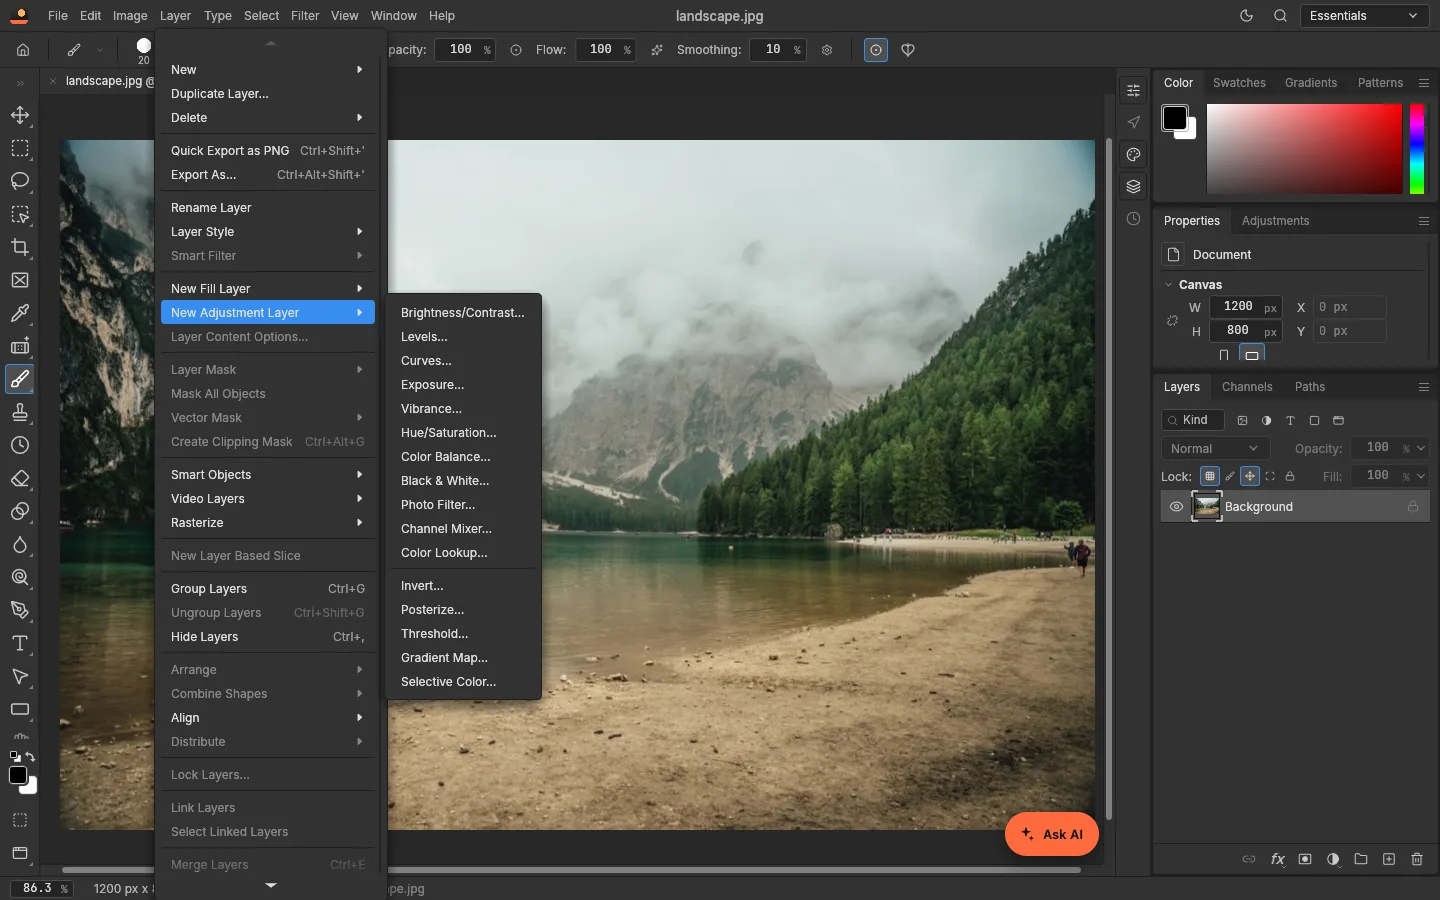Image resolution: width=1440 pixels, height=900 pixels.
Task: Select the Eraser tool
Action: click(x=20, y=478)
